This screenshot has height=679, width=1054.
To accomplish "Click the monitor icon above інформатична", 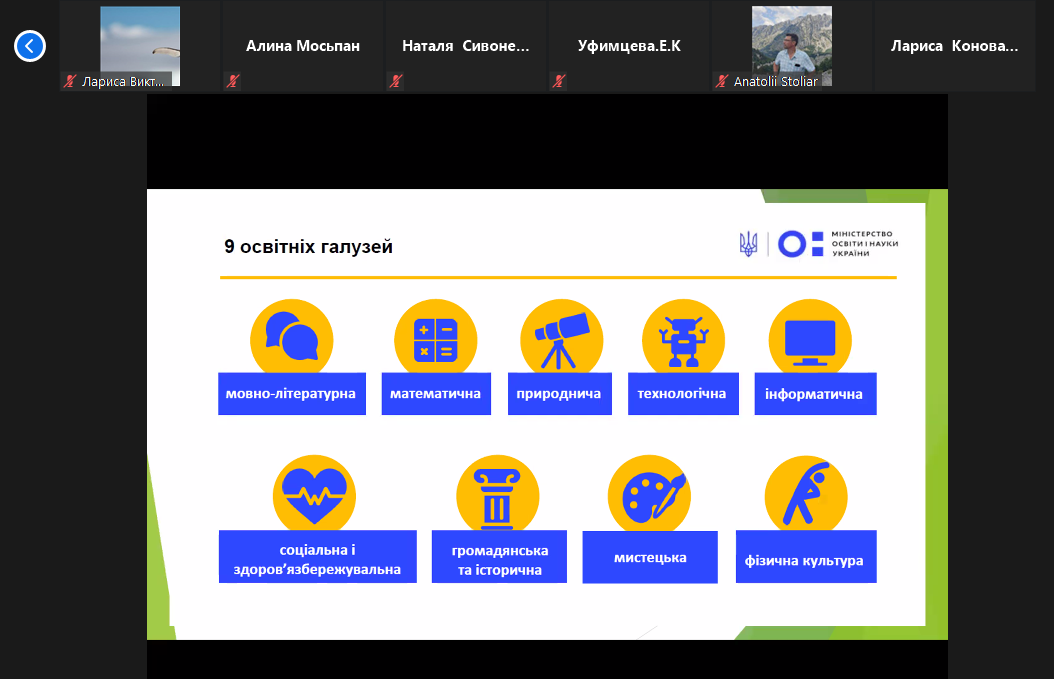I will (x=810, y=336).
